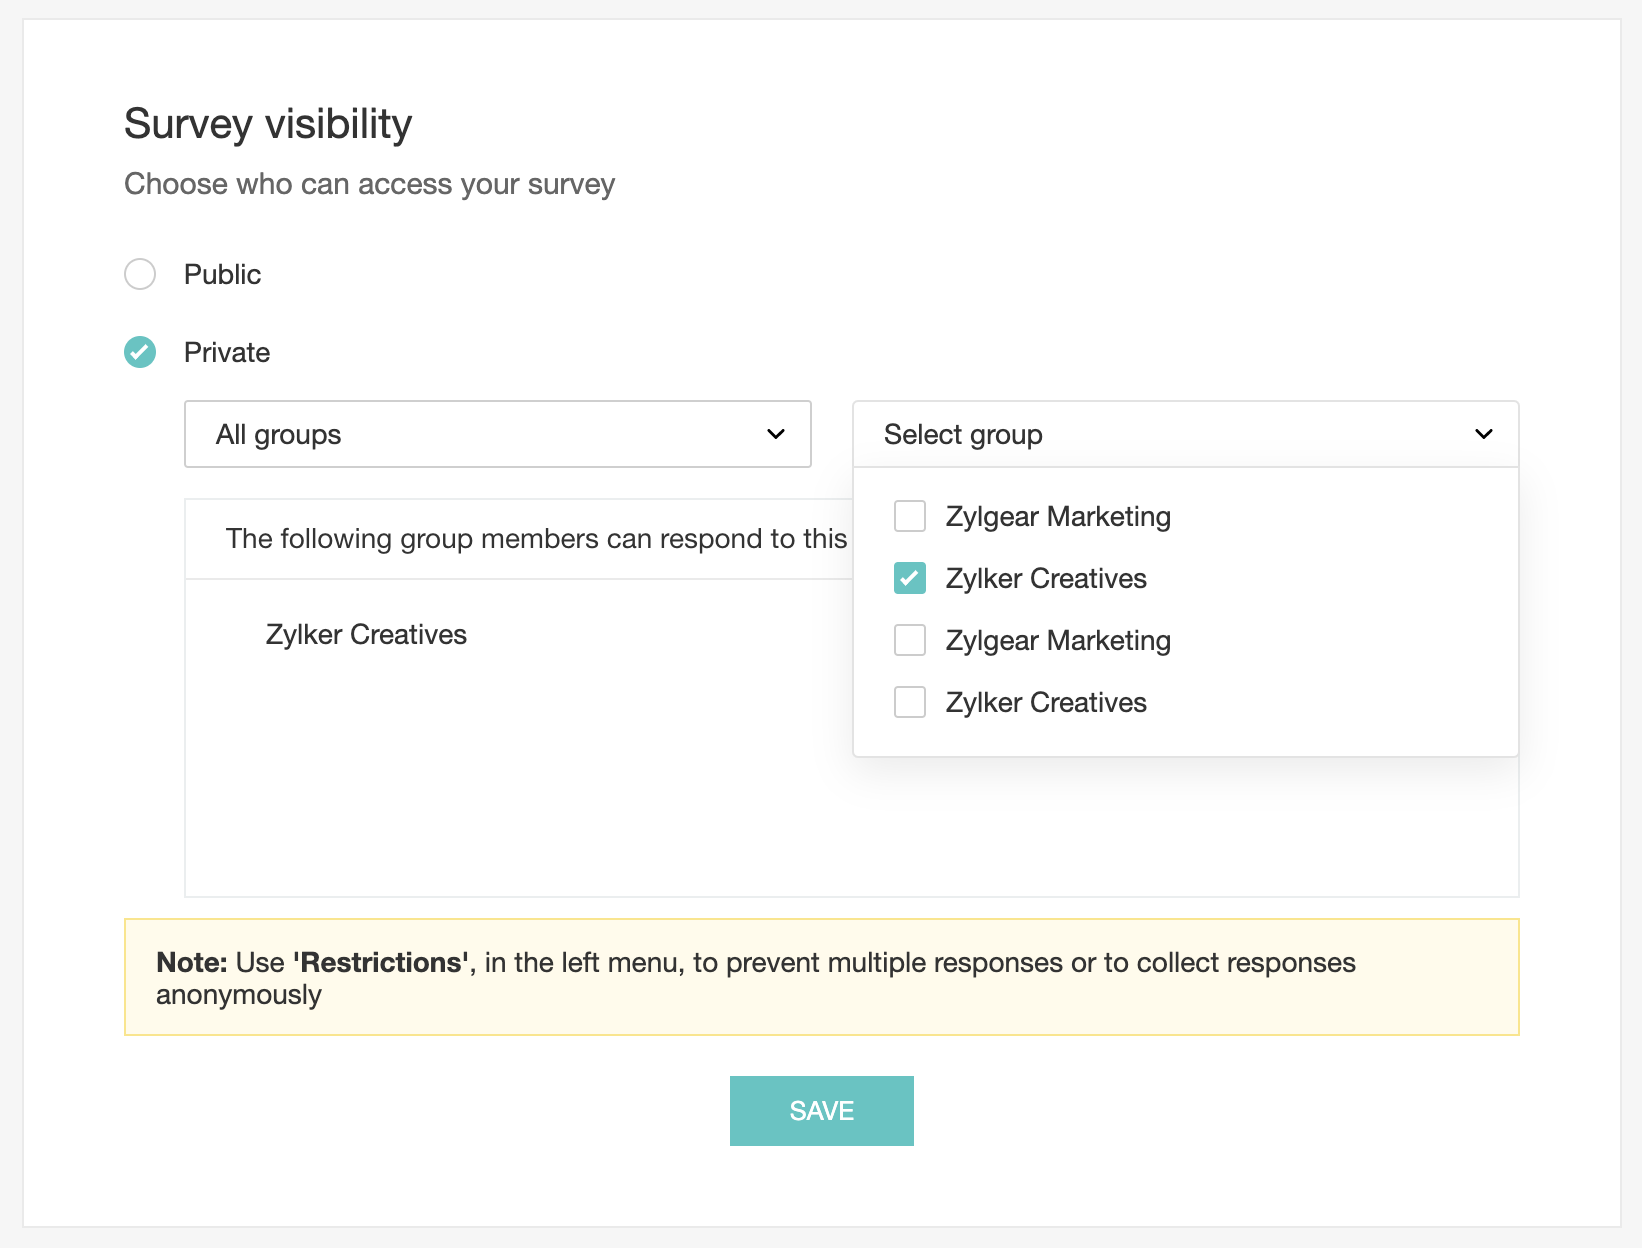Click the first "Zylgear Marketing" option label
1642x1248 pixels.
[1058, 516]
